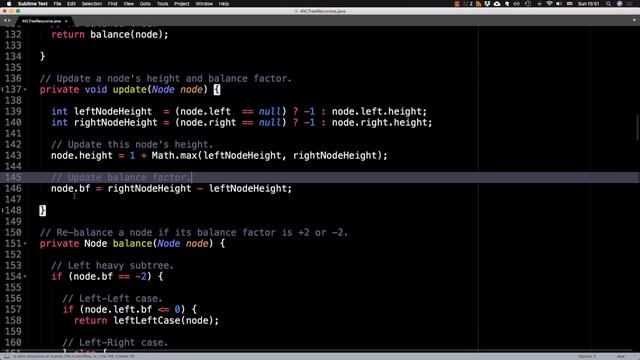Click 'leftNodeHeight' variable on line 139
The height and width of the screenshot is (360, 640).
tap(113, 111)
